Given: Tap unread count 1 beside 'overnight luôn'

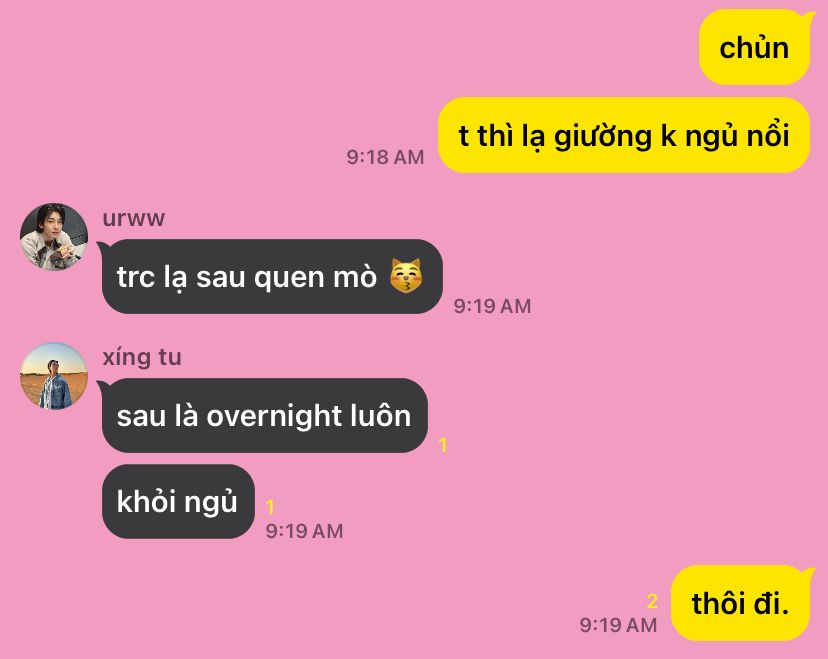Looking at the screenshot, I should [443, 445].
